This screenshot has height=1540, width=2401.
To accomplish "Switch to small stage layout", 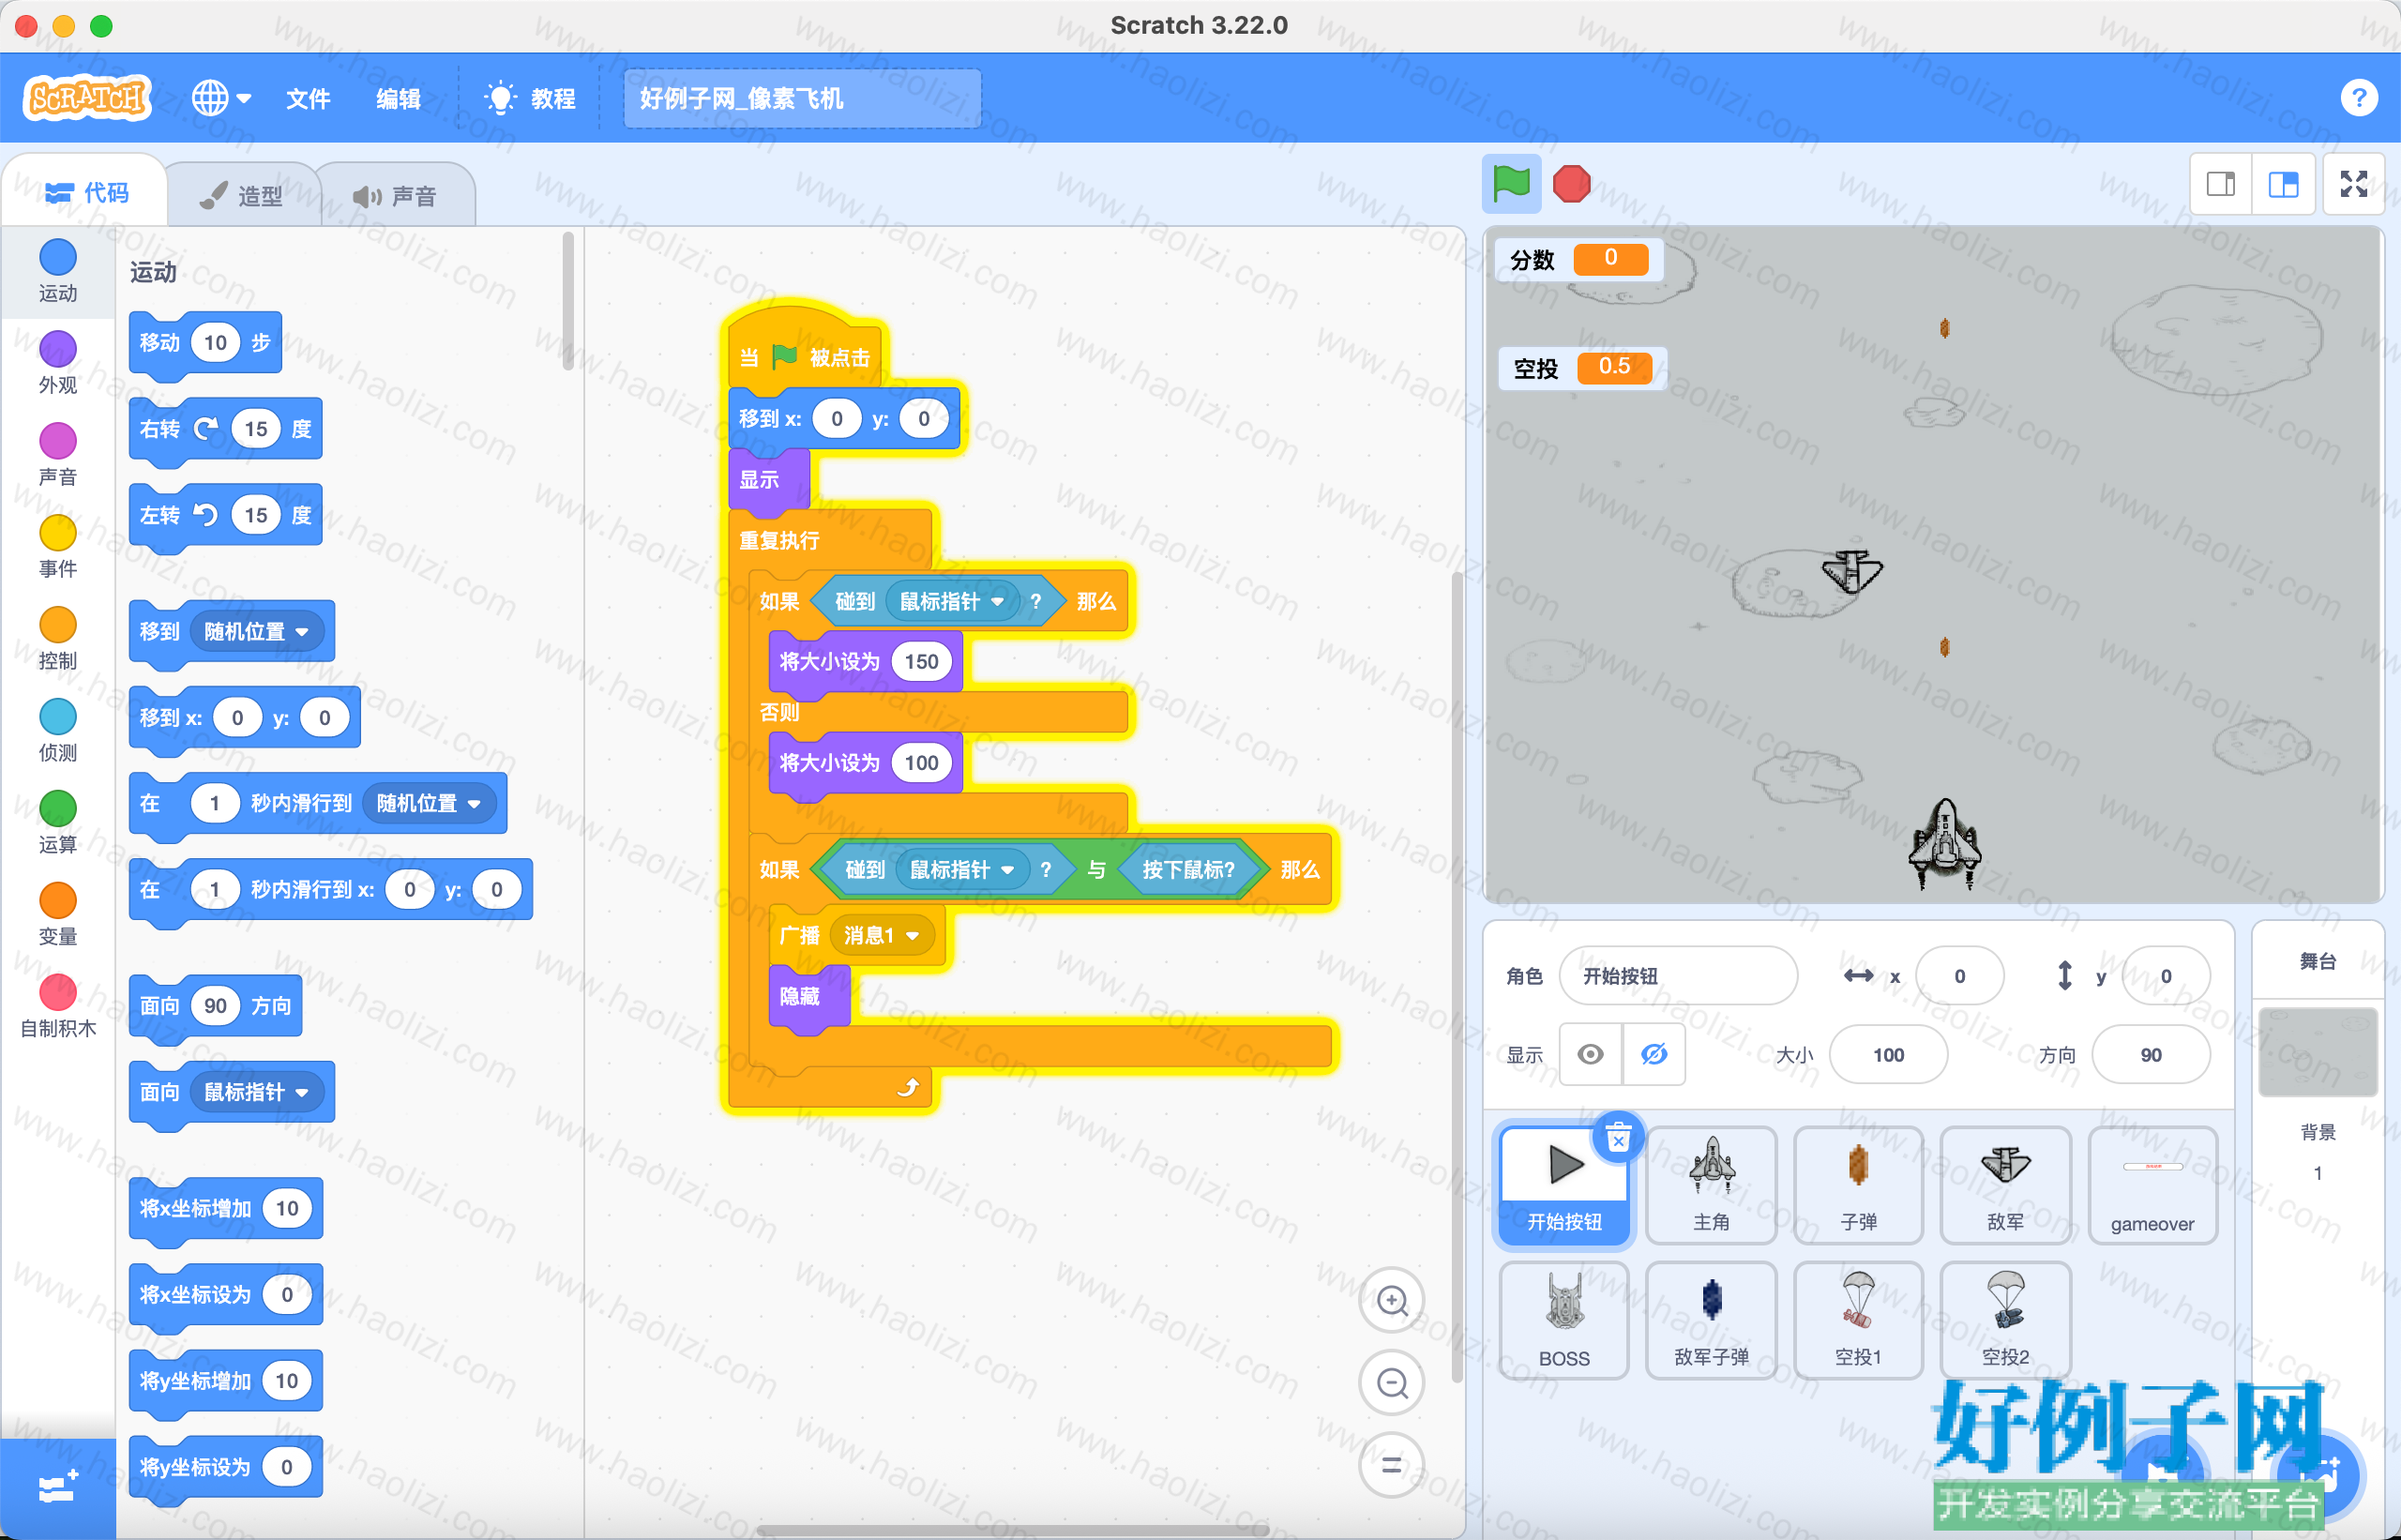I will tap(2221, 184).
